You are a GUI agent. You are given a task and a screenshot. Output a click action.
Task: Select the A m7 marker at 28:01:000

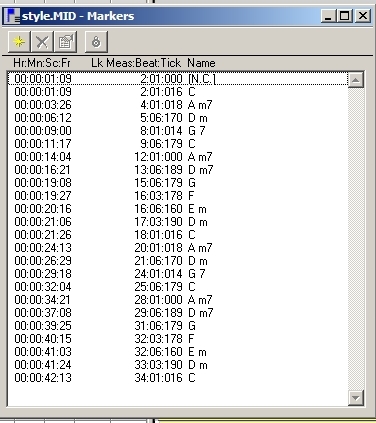[x=178, y=300]
